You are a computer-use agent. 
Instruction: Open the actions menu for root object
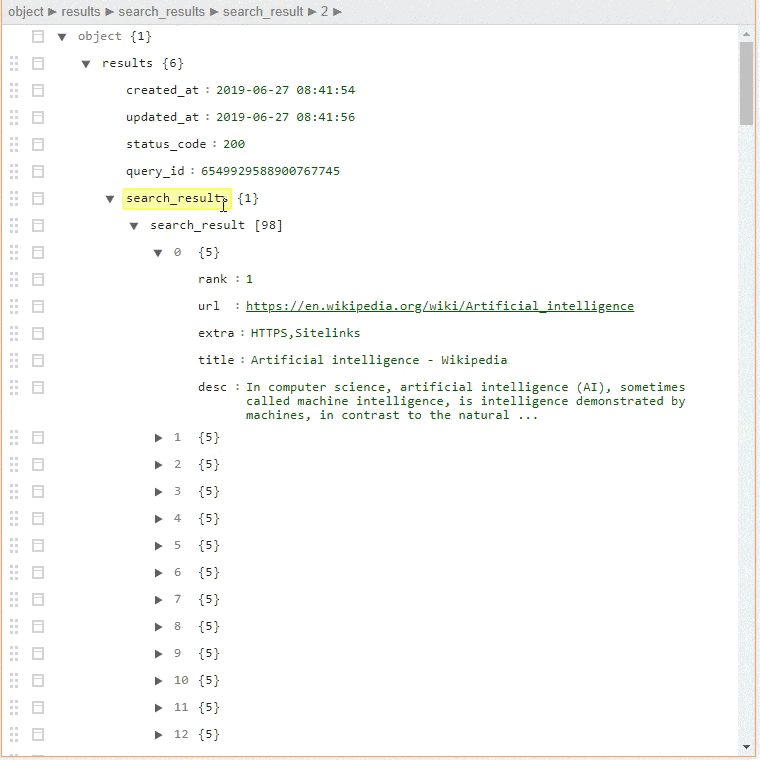click(x=38, y=36)
